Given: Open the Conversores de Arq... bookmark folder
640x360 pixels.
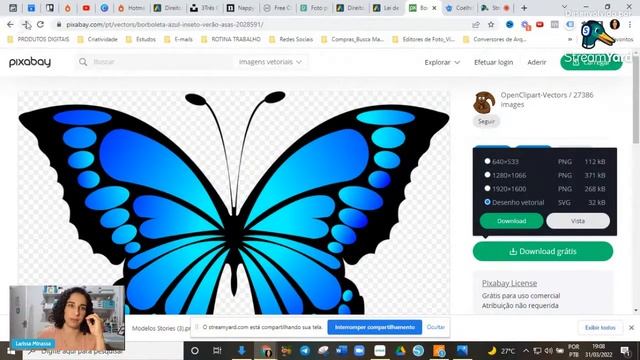Looking at the screenshot, I should pos(495,39).
